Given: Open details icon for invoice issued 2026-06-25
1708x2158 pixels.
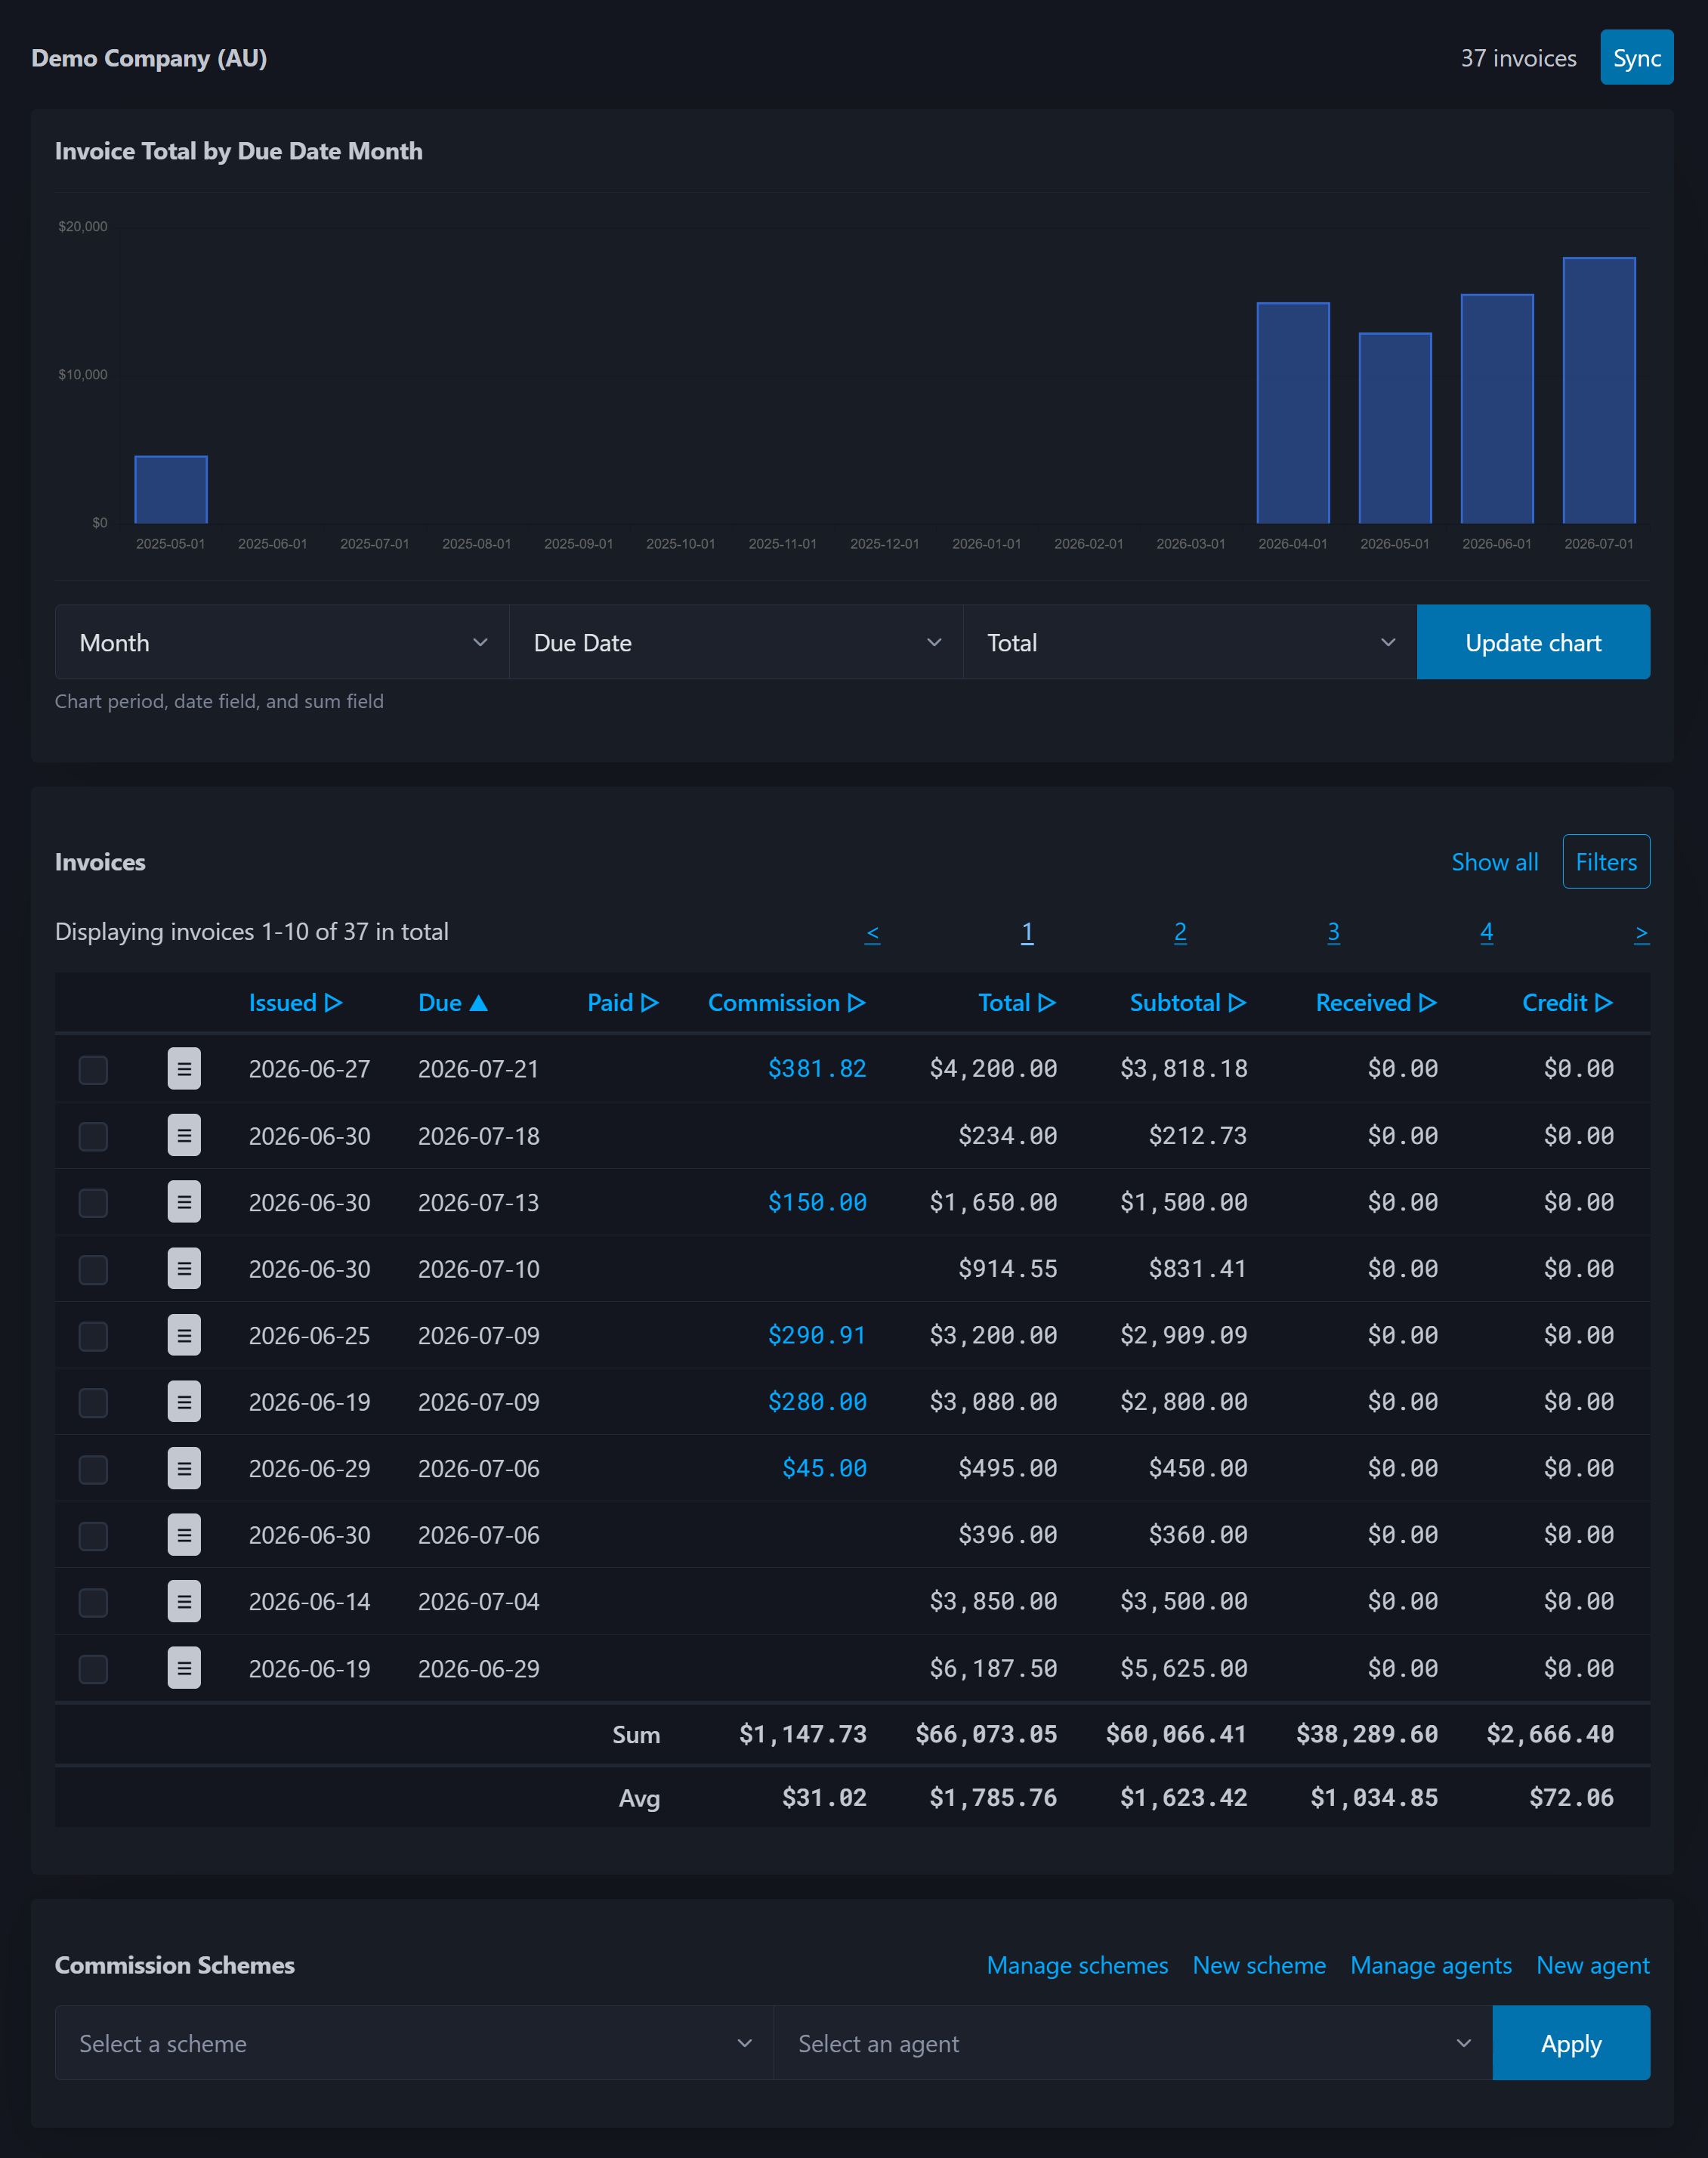Looking at the screenshot, I should pos(184,1335).
